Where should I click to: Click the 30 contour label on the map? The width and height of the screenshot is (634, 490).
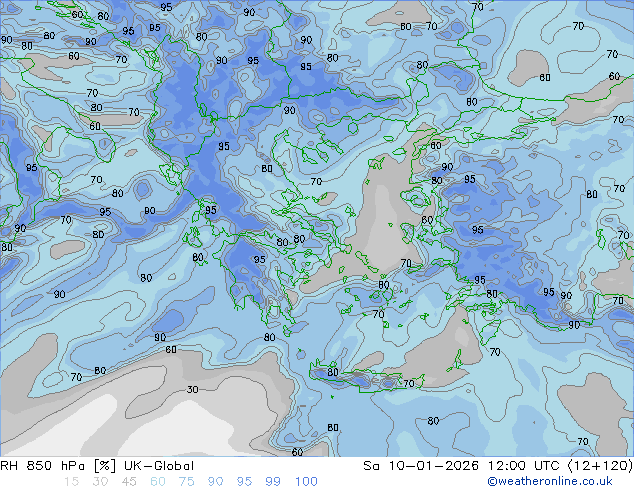tap(192, 389)
